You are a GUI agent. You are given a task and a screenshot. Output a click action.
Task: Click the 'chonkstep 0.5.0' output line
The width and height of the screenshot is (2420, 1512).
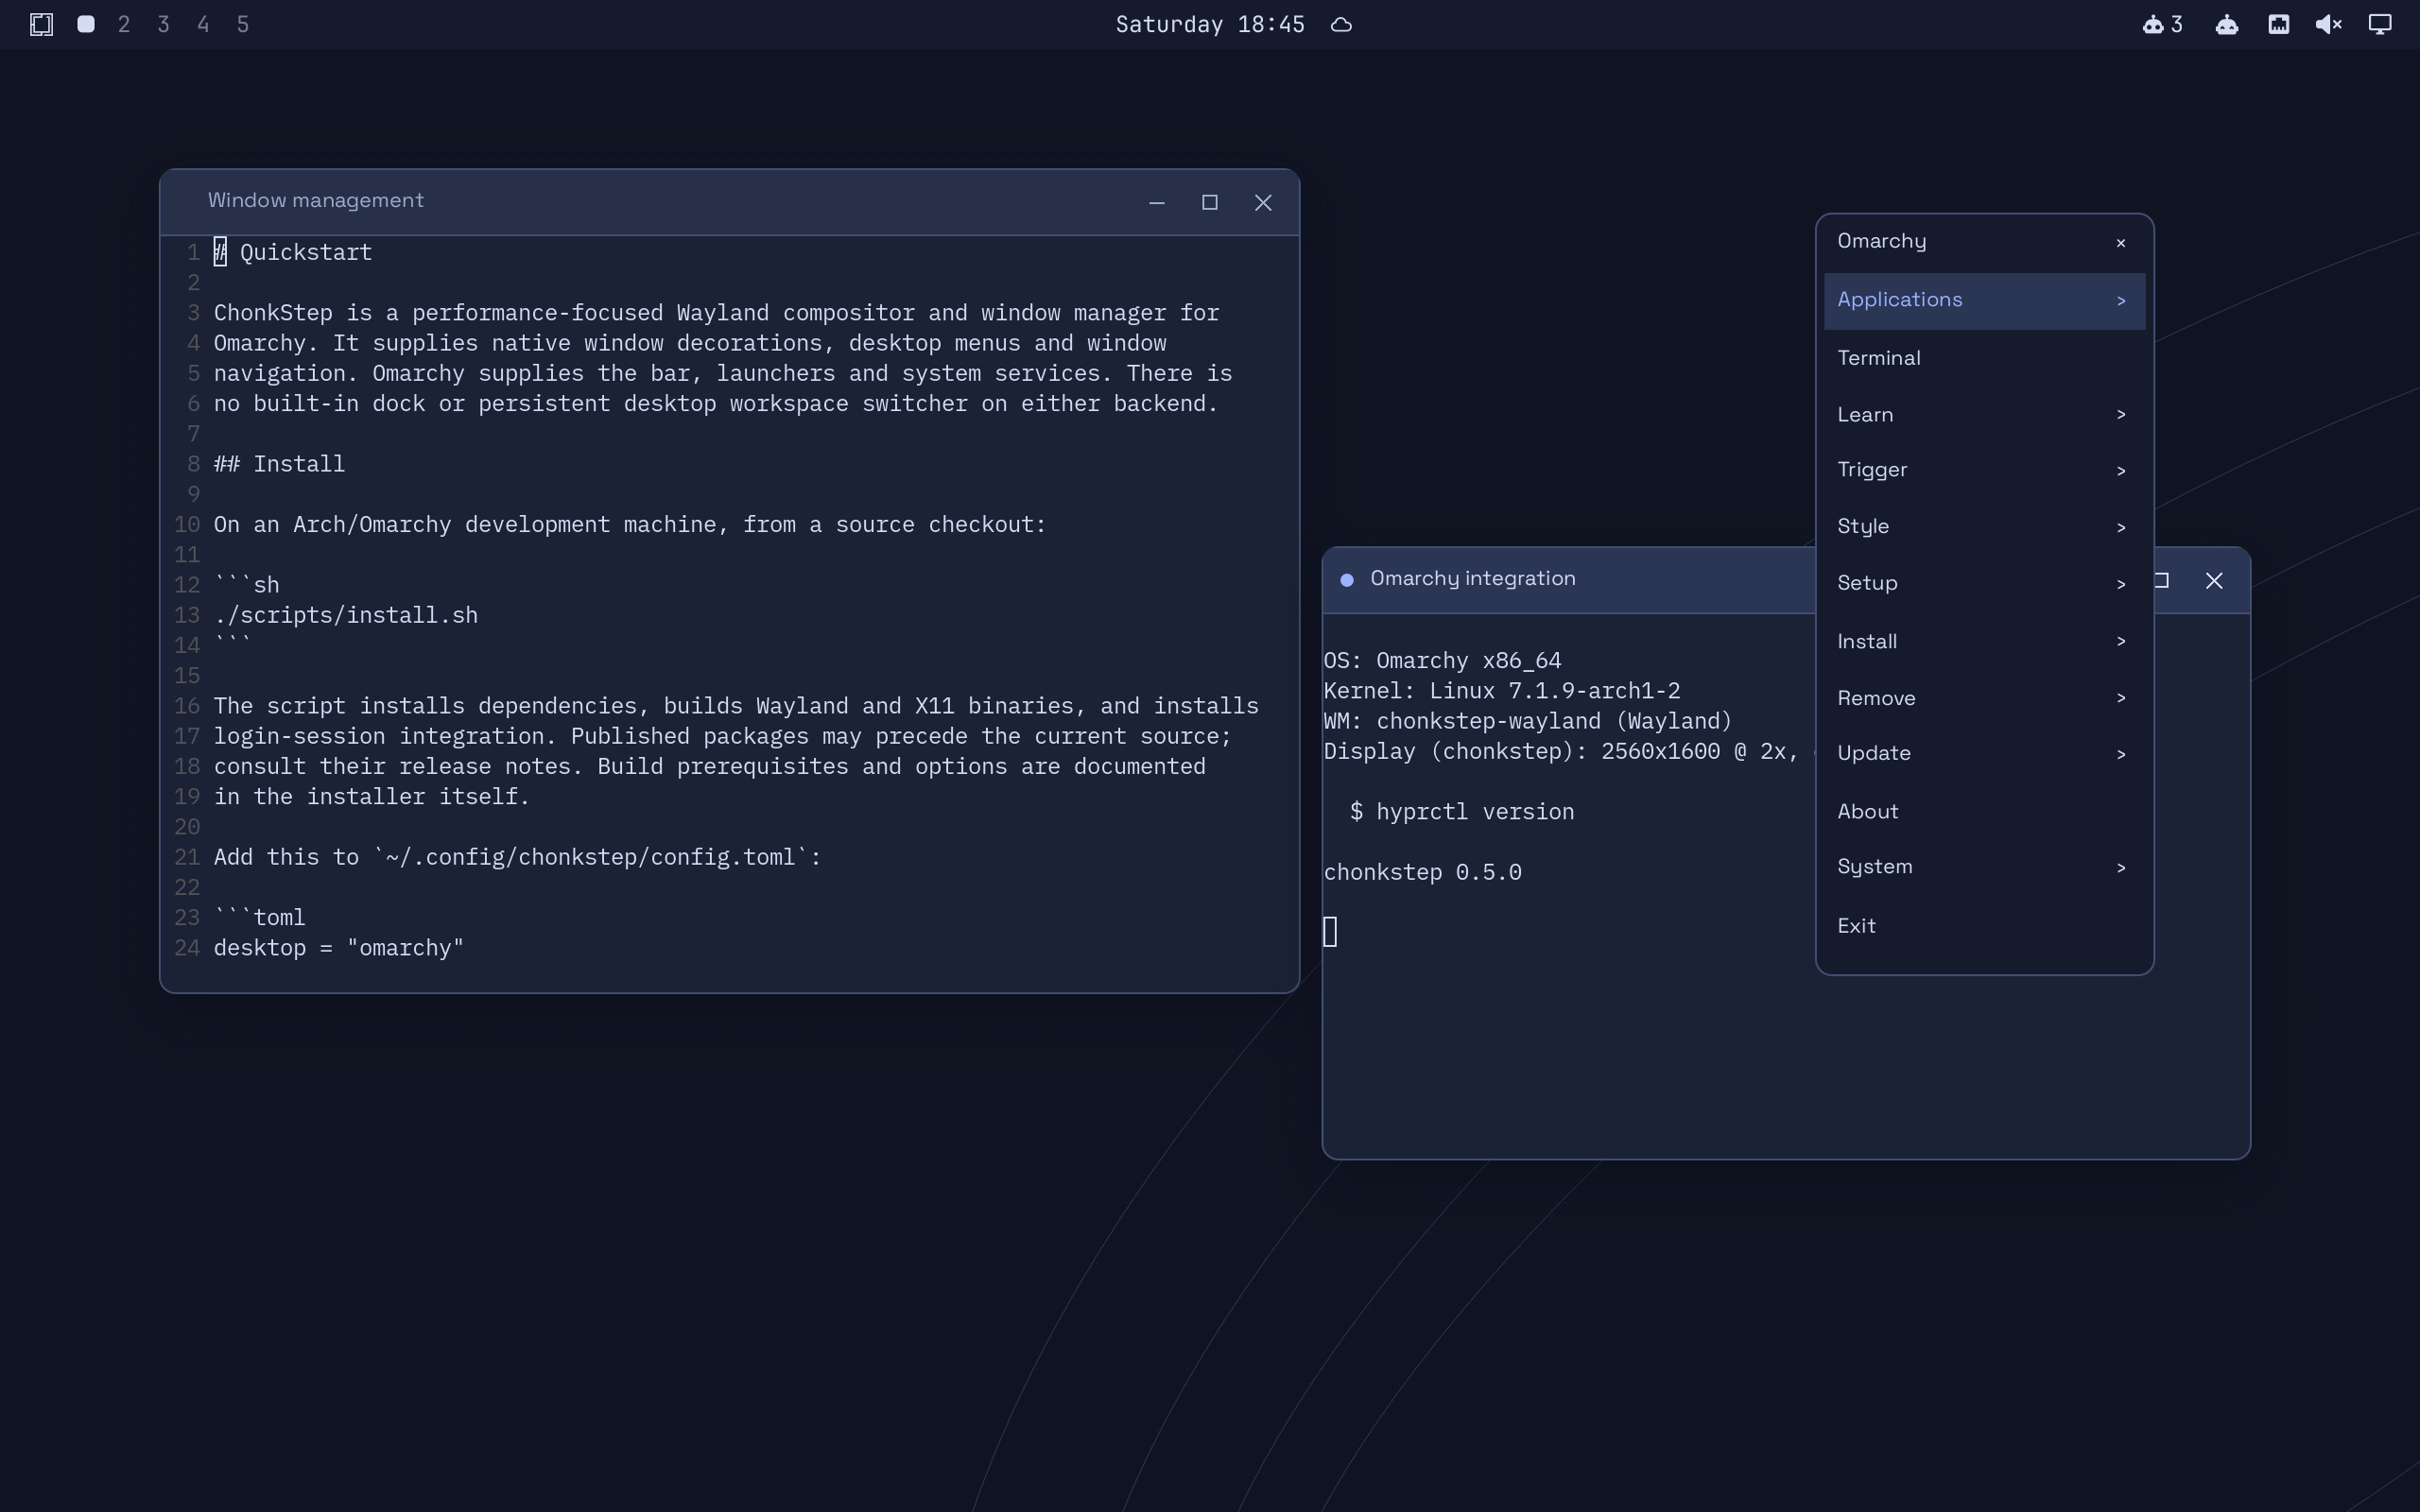[1422, 872]
